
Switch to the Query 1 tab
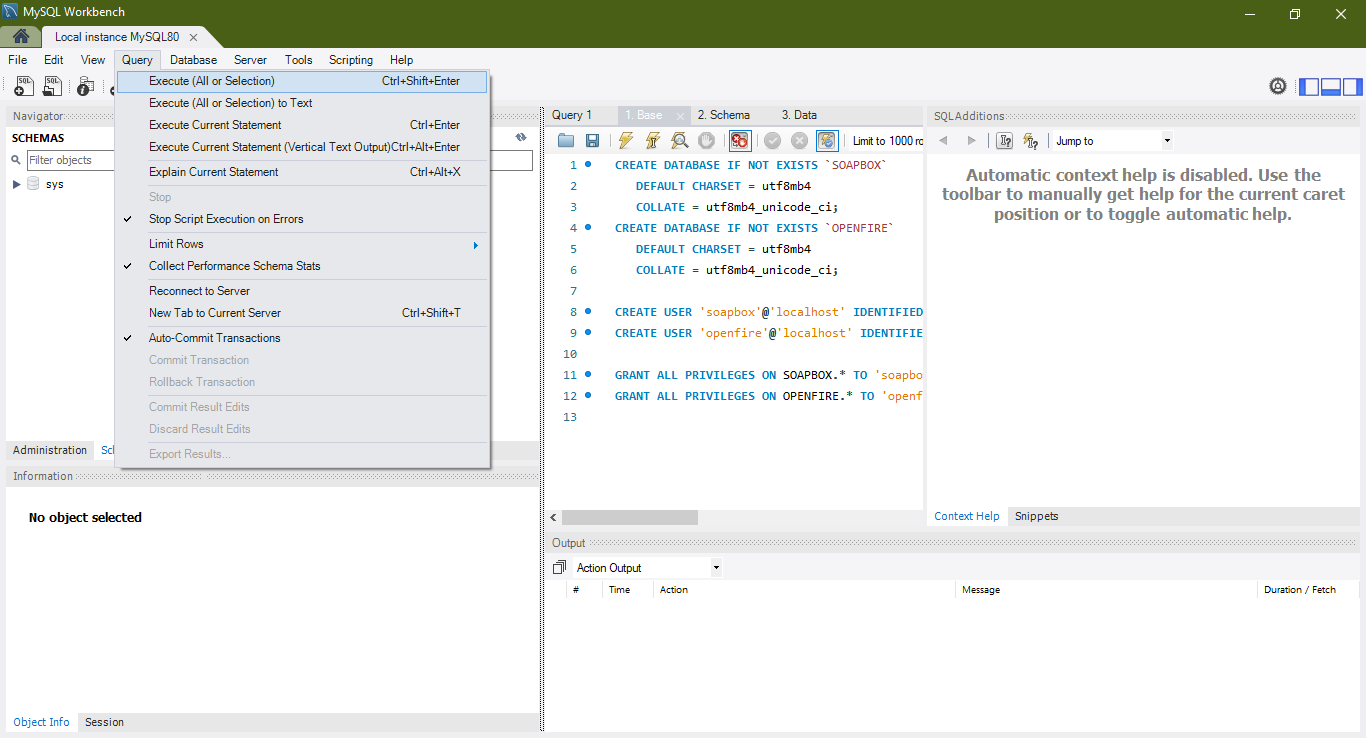tap(572, 115)
